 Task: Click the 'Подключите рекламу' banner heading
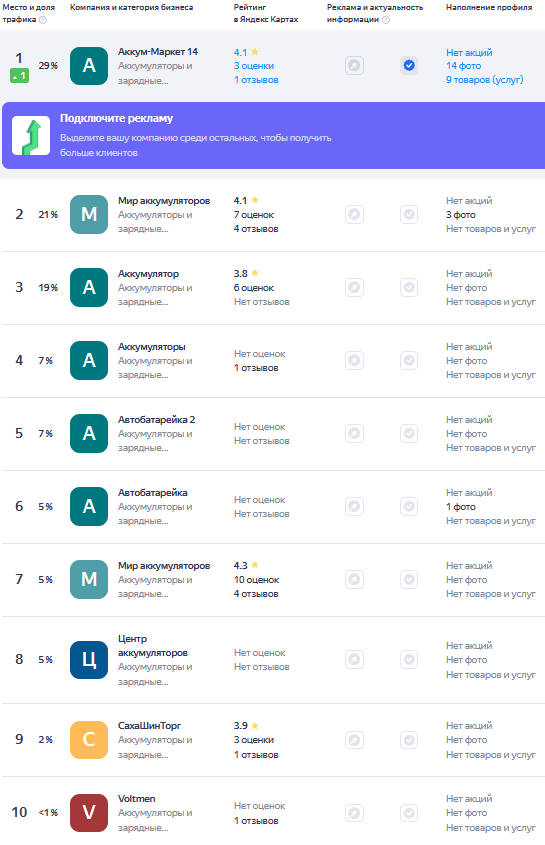(x=116, y=119)
